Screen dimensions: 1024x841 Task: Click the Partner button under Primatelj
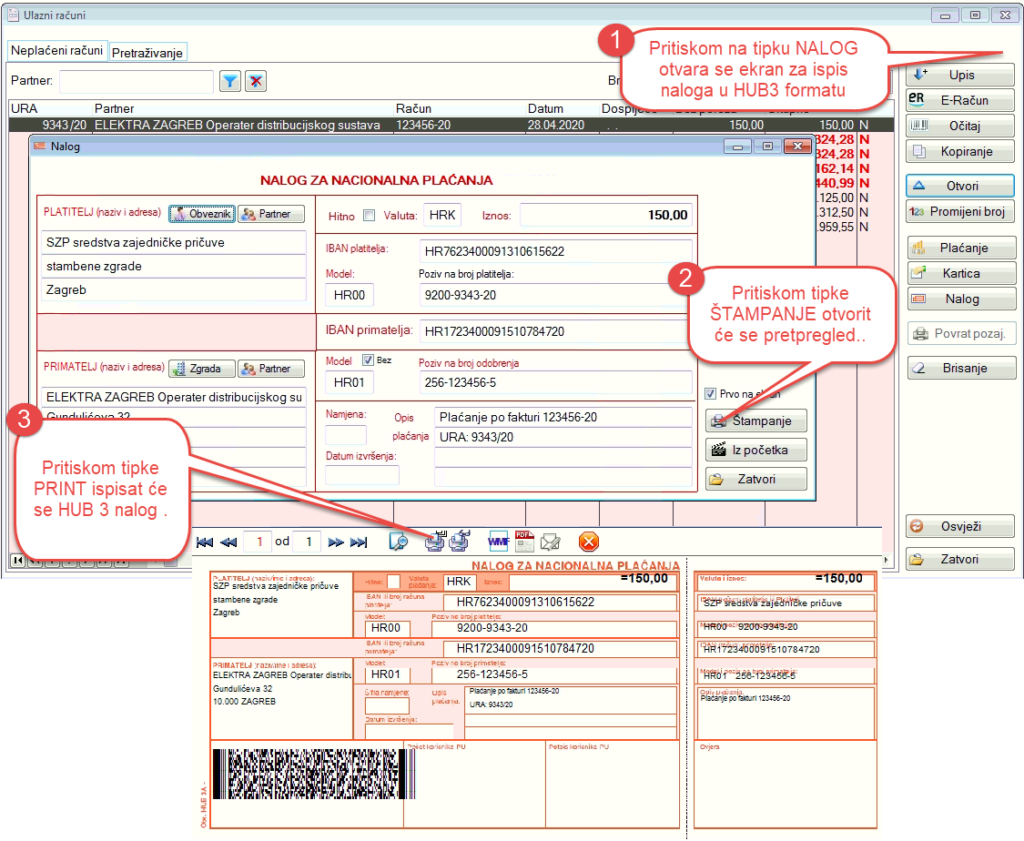tap(271, 368)
